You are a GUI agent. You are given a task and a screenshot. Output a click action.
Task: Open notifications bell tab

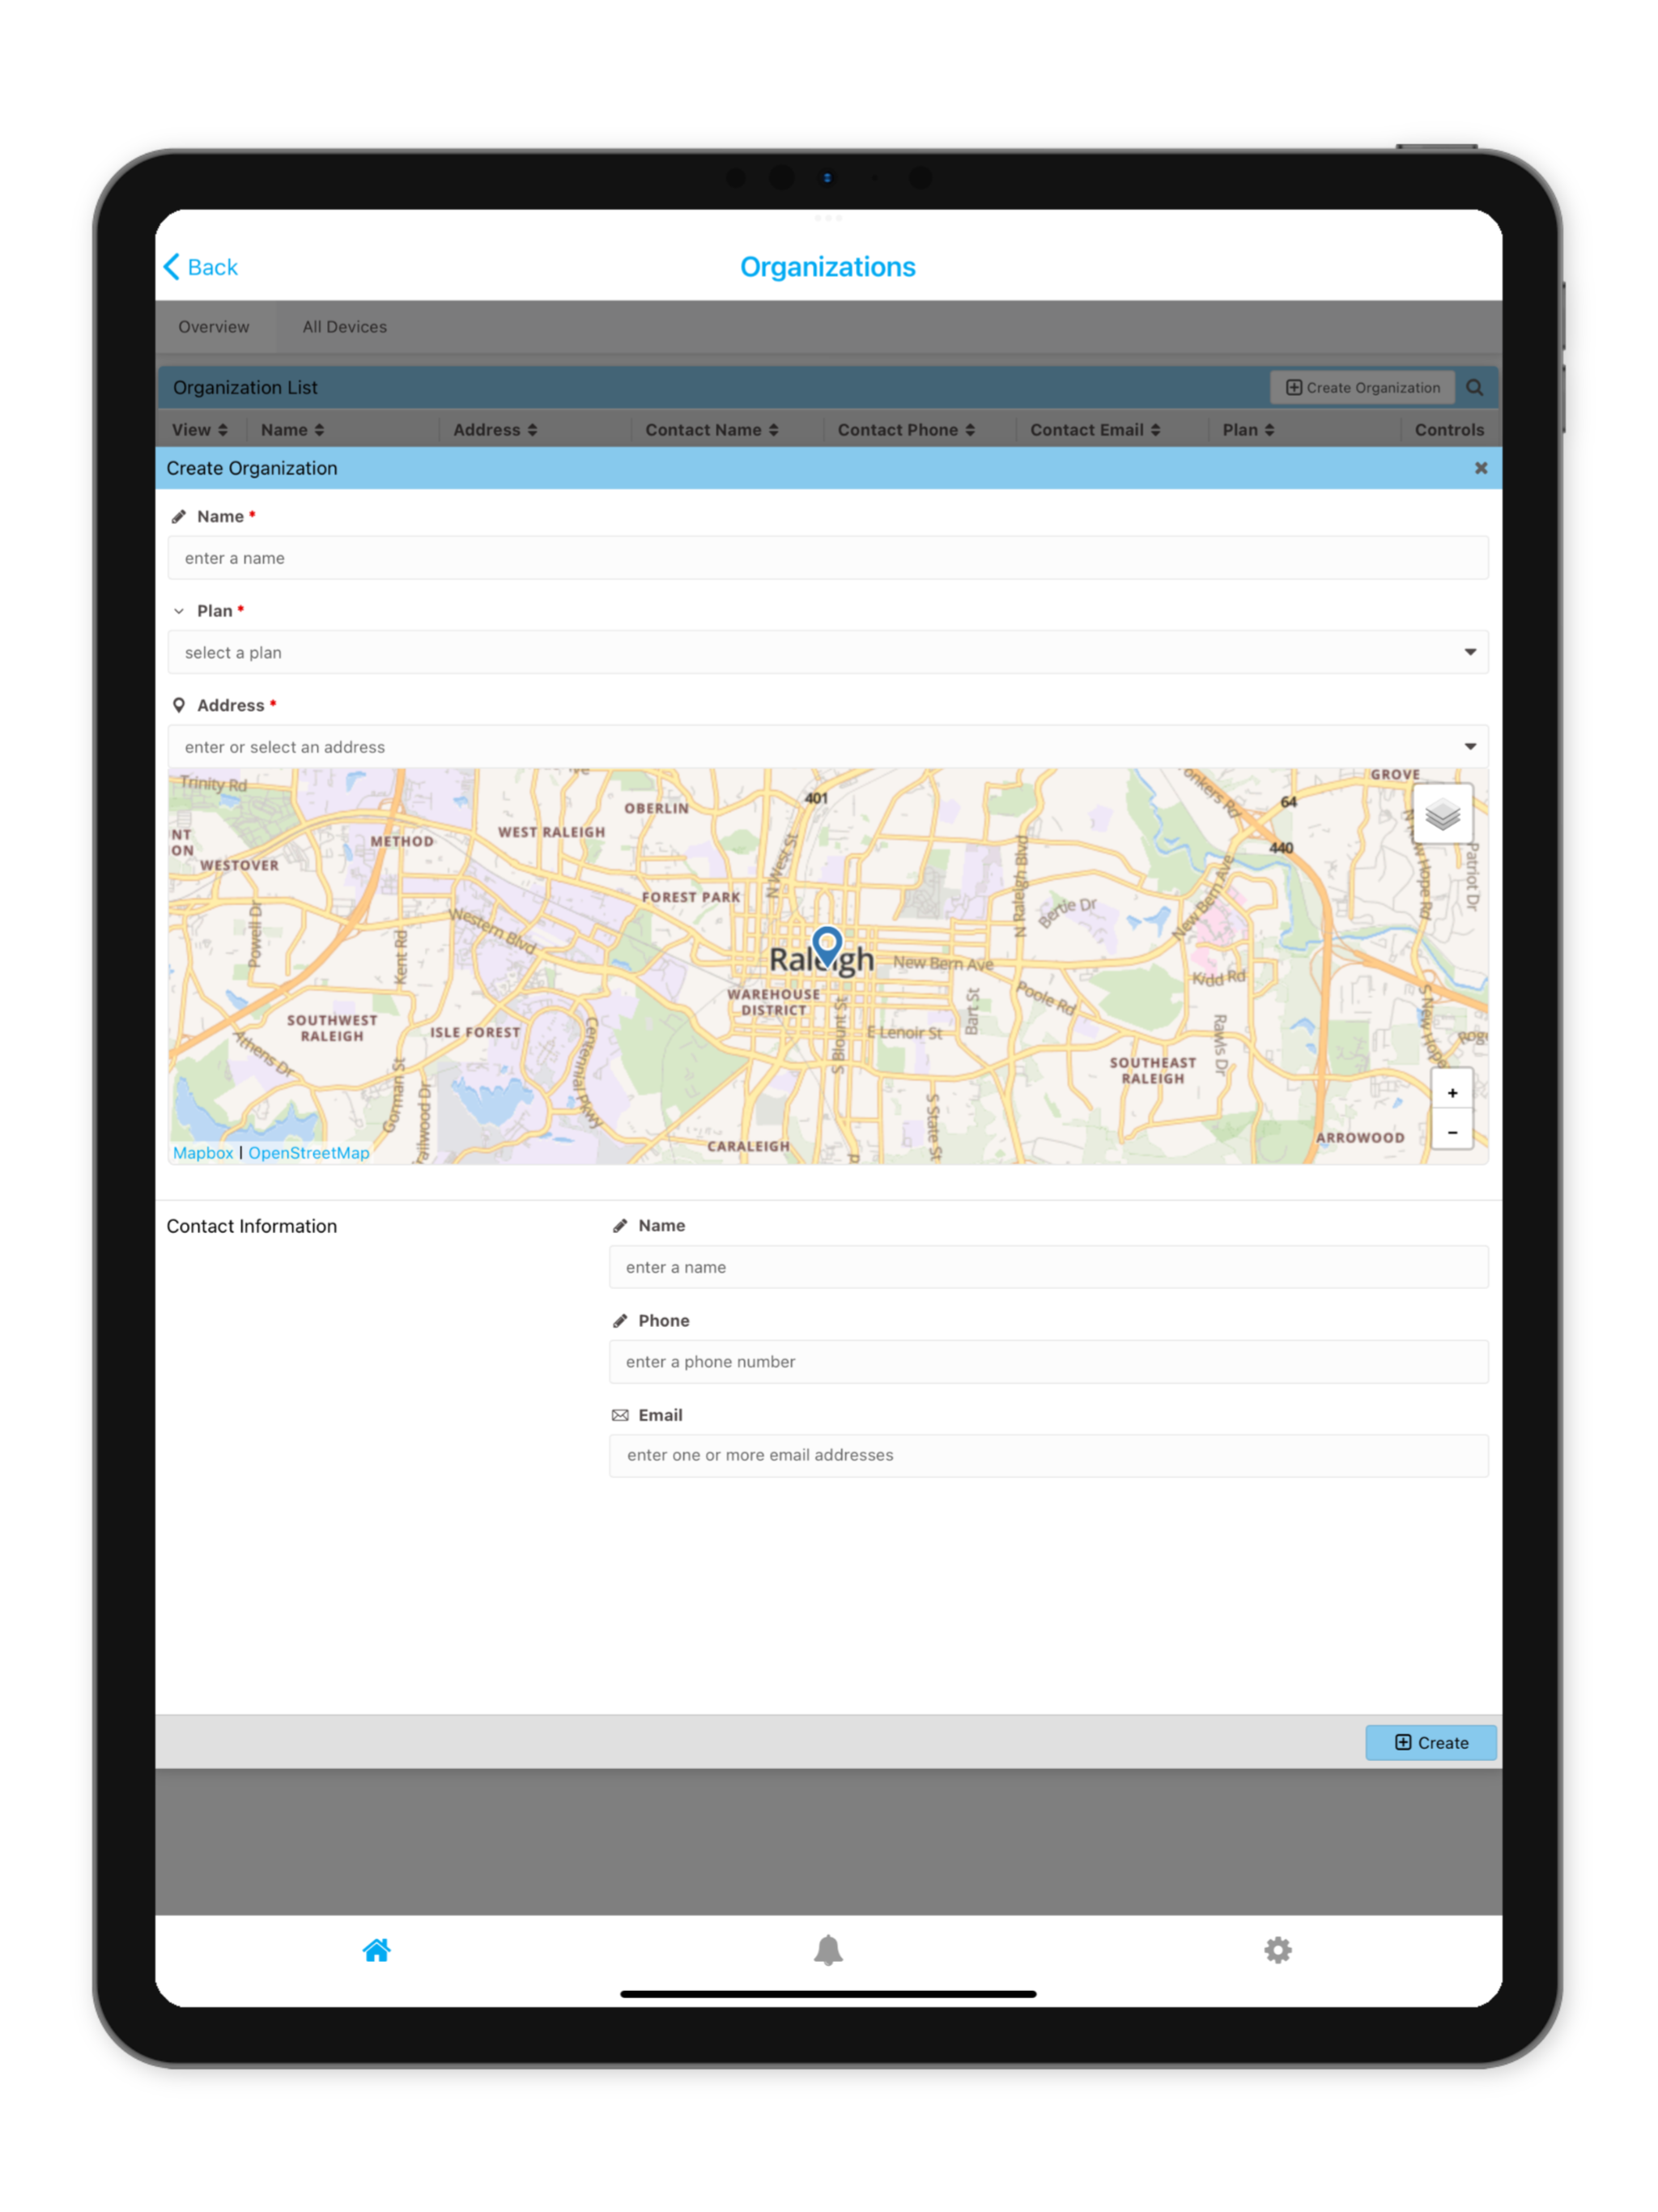828,1950
